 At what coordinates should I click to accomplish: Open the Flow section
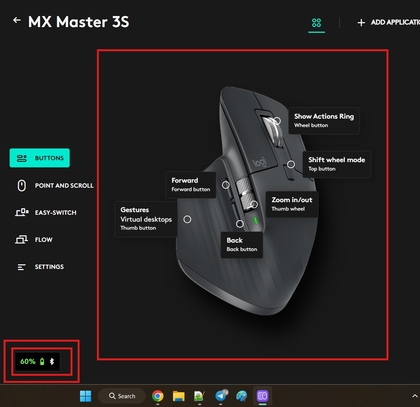(x=34, y=240)
